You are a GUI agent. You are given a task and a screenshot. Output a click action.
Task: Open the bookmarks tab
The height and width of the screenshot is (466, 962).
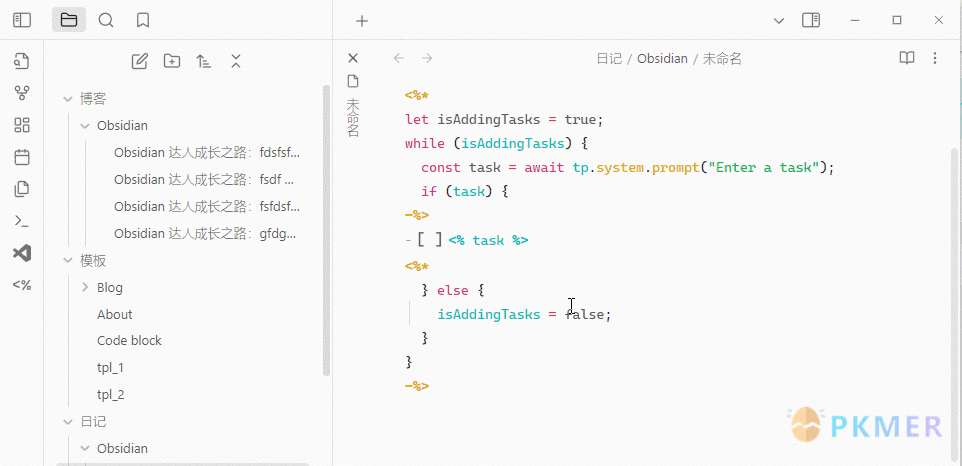[143, 20]
